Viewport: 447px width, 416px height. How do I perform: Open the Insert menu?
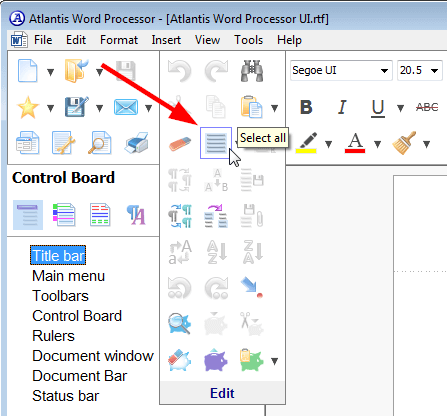[x=166, y=40]
